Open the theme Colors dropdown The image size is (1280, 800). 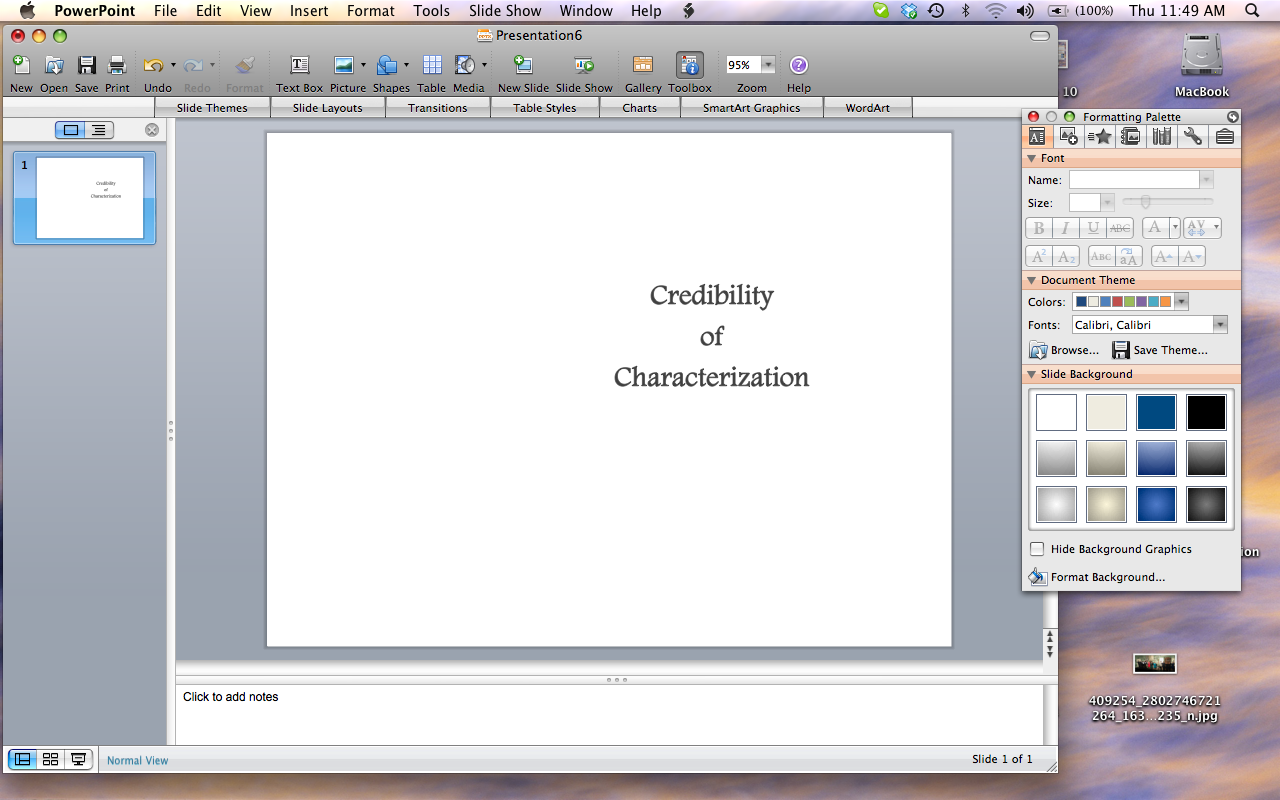coord(1181,301)
